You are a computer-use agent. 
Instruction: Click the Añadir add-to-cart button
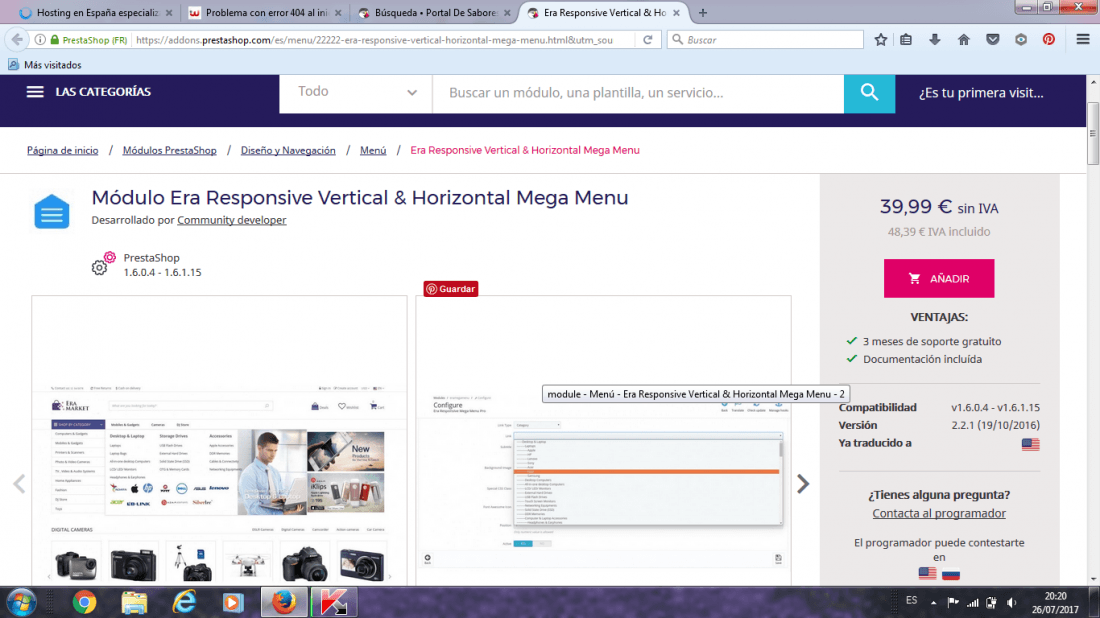coord(939,278)
